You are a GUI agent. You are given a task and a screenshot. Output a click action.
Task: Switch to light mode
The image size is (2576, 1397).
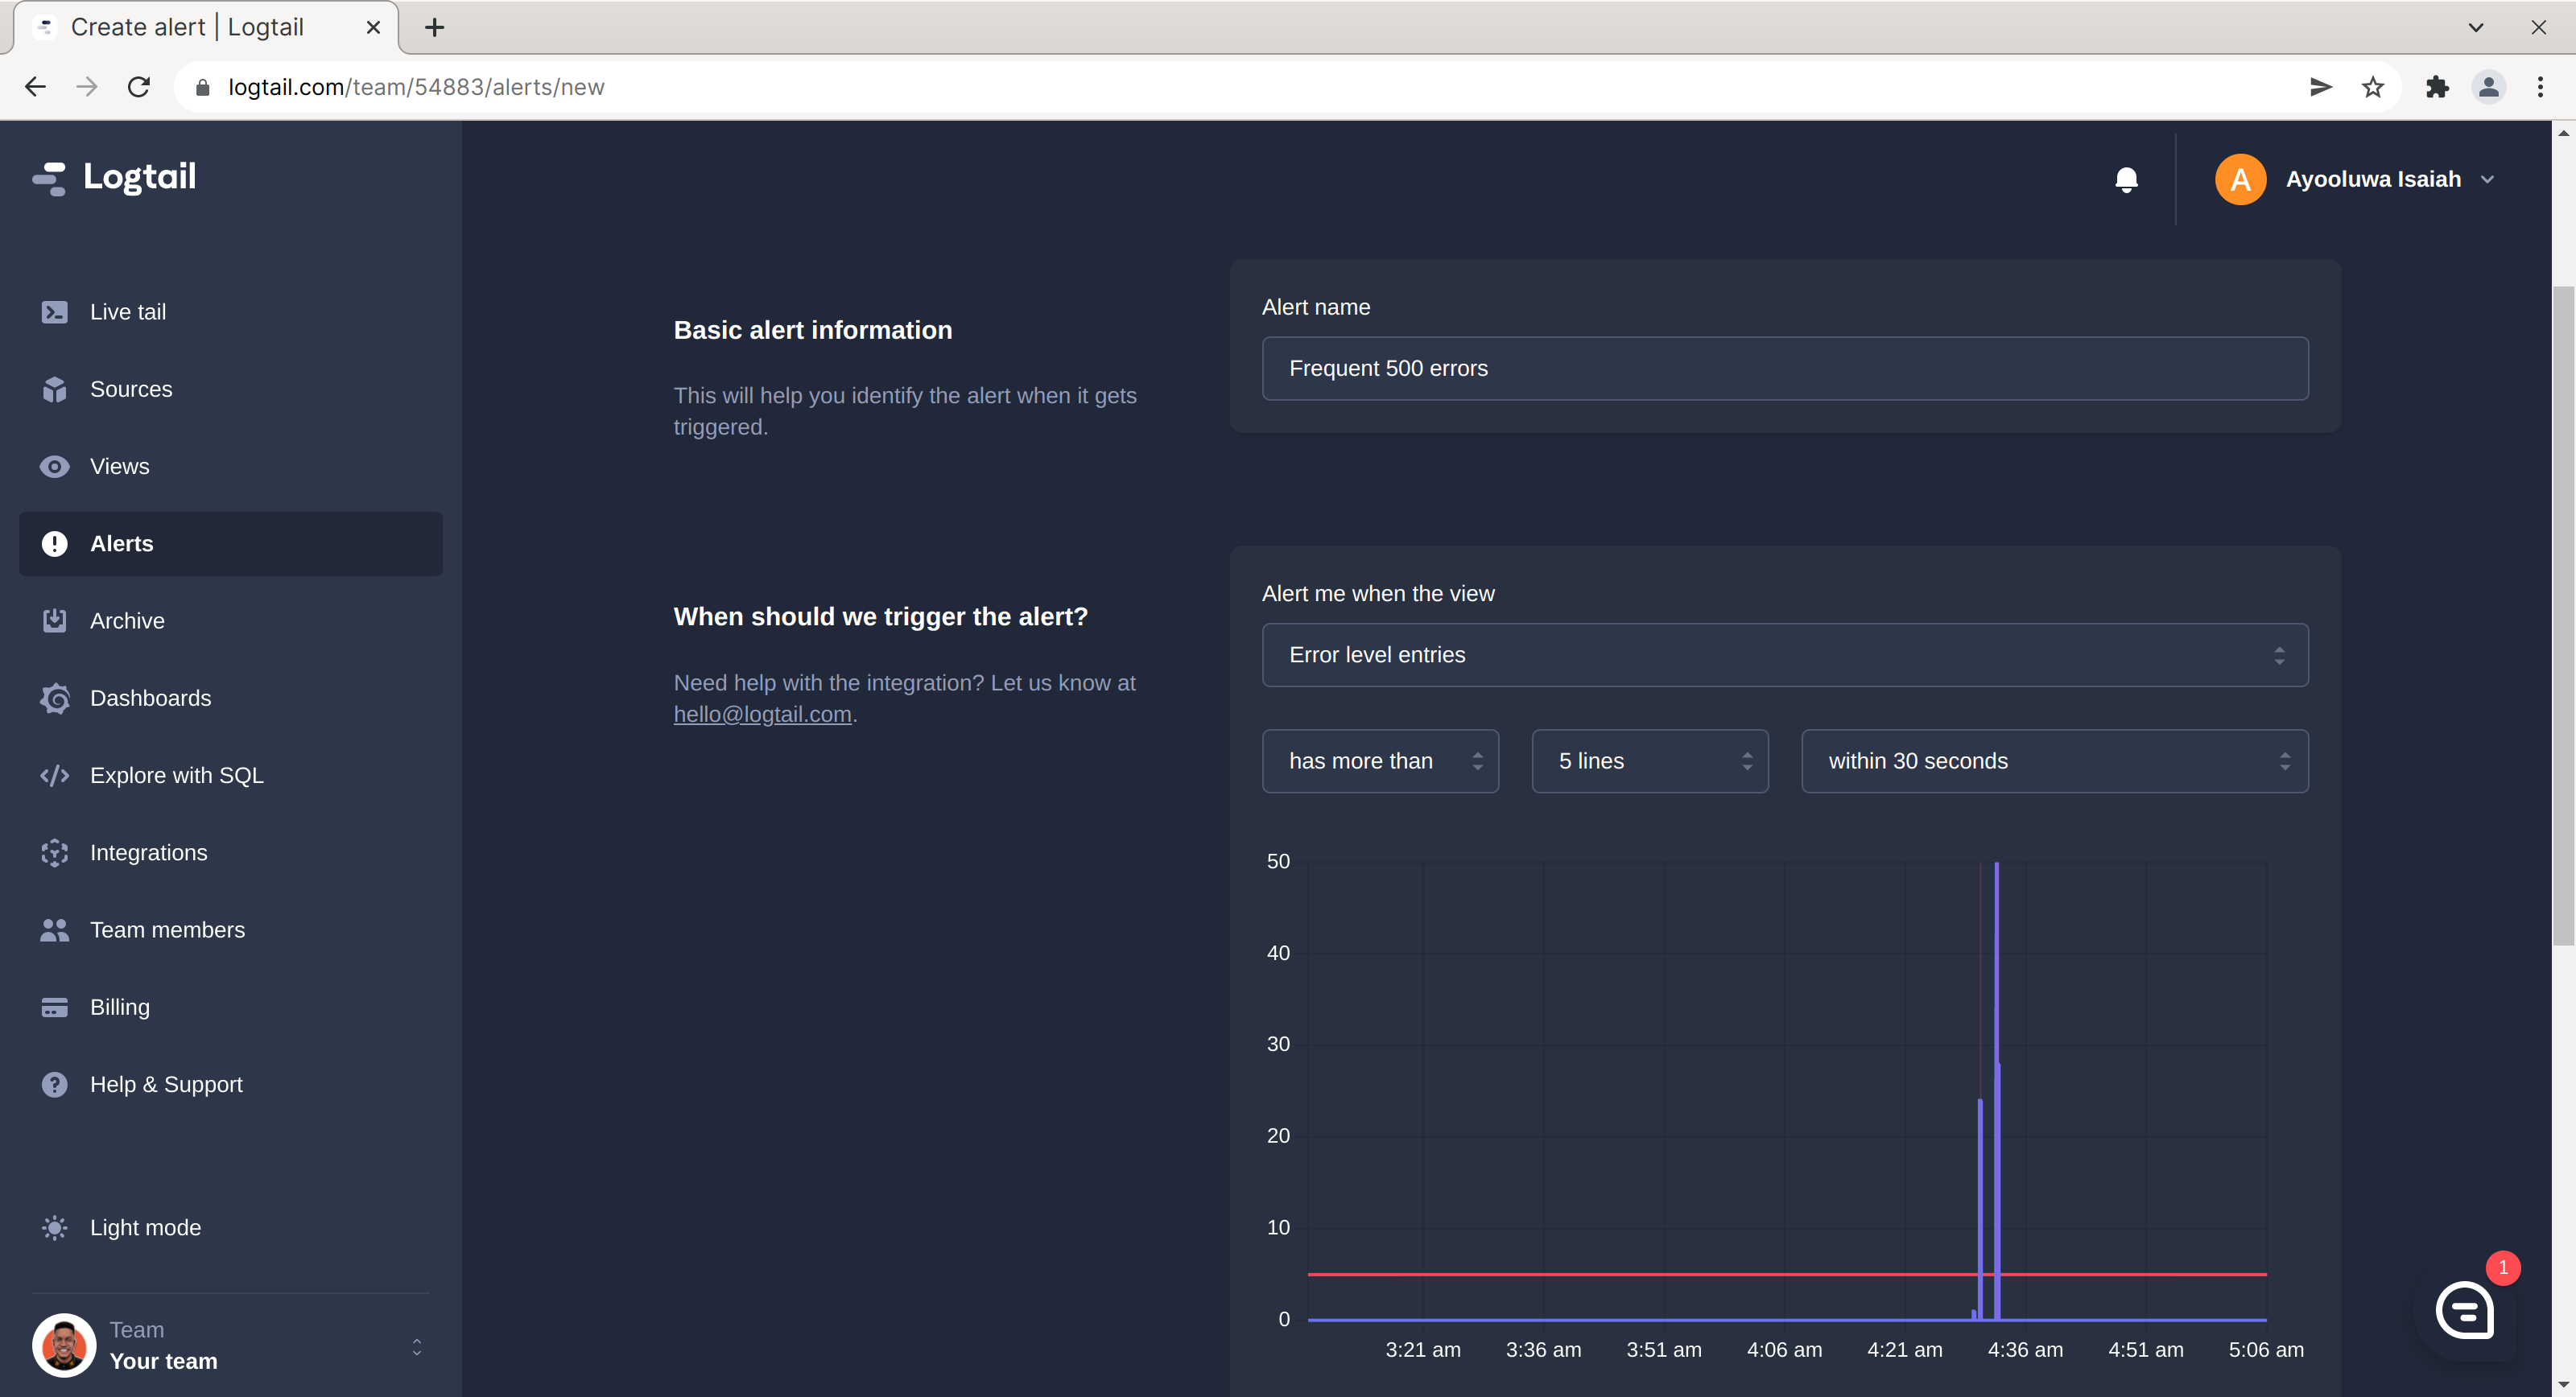(x=144, y=1227)
